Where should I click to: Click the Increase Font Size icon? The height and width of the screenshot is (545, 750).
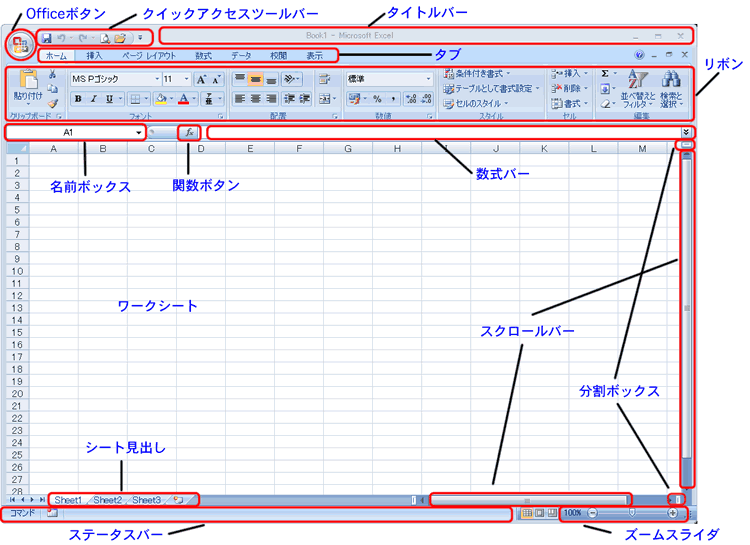pos(201,79)
